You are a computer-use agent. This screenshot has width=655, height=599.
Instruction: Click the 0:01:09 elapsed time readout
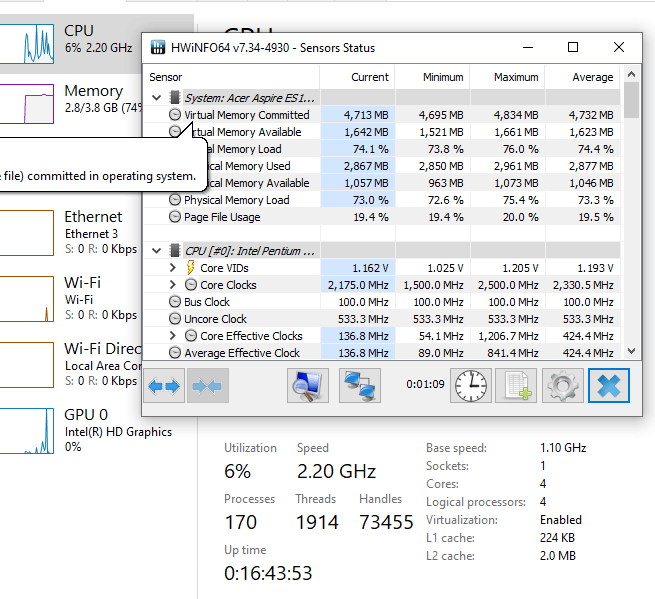point(425,384)
